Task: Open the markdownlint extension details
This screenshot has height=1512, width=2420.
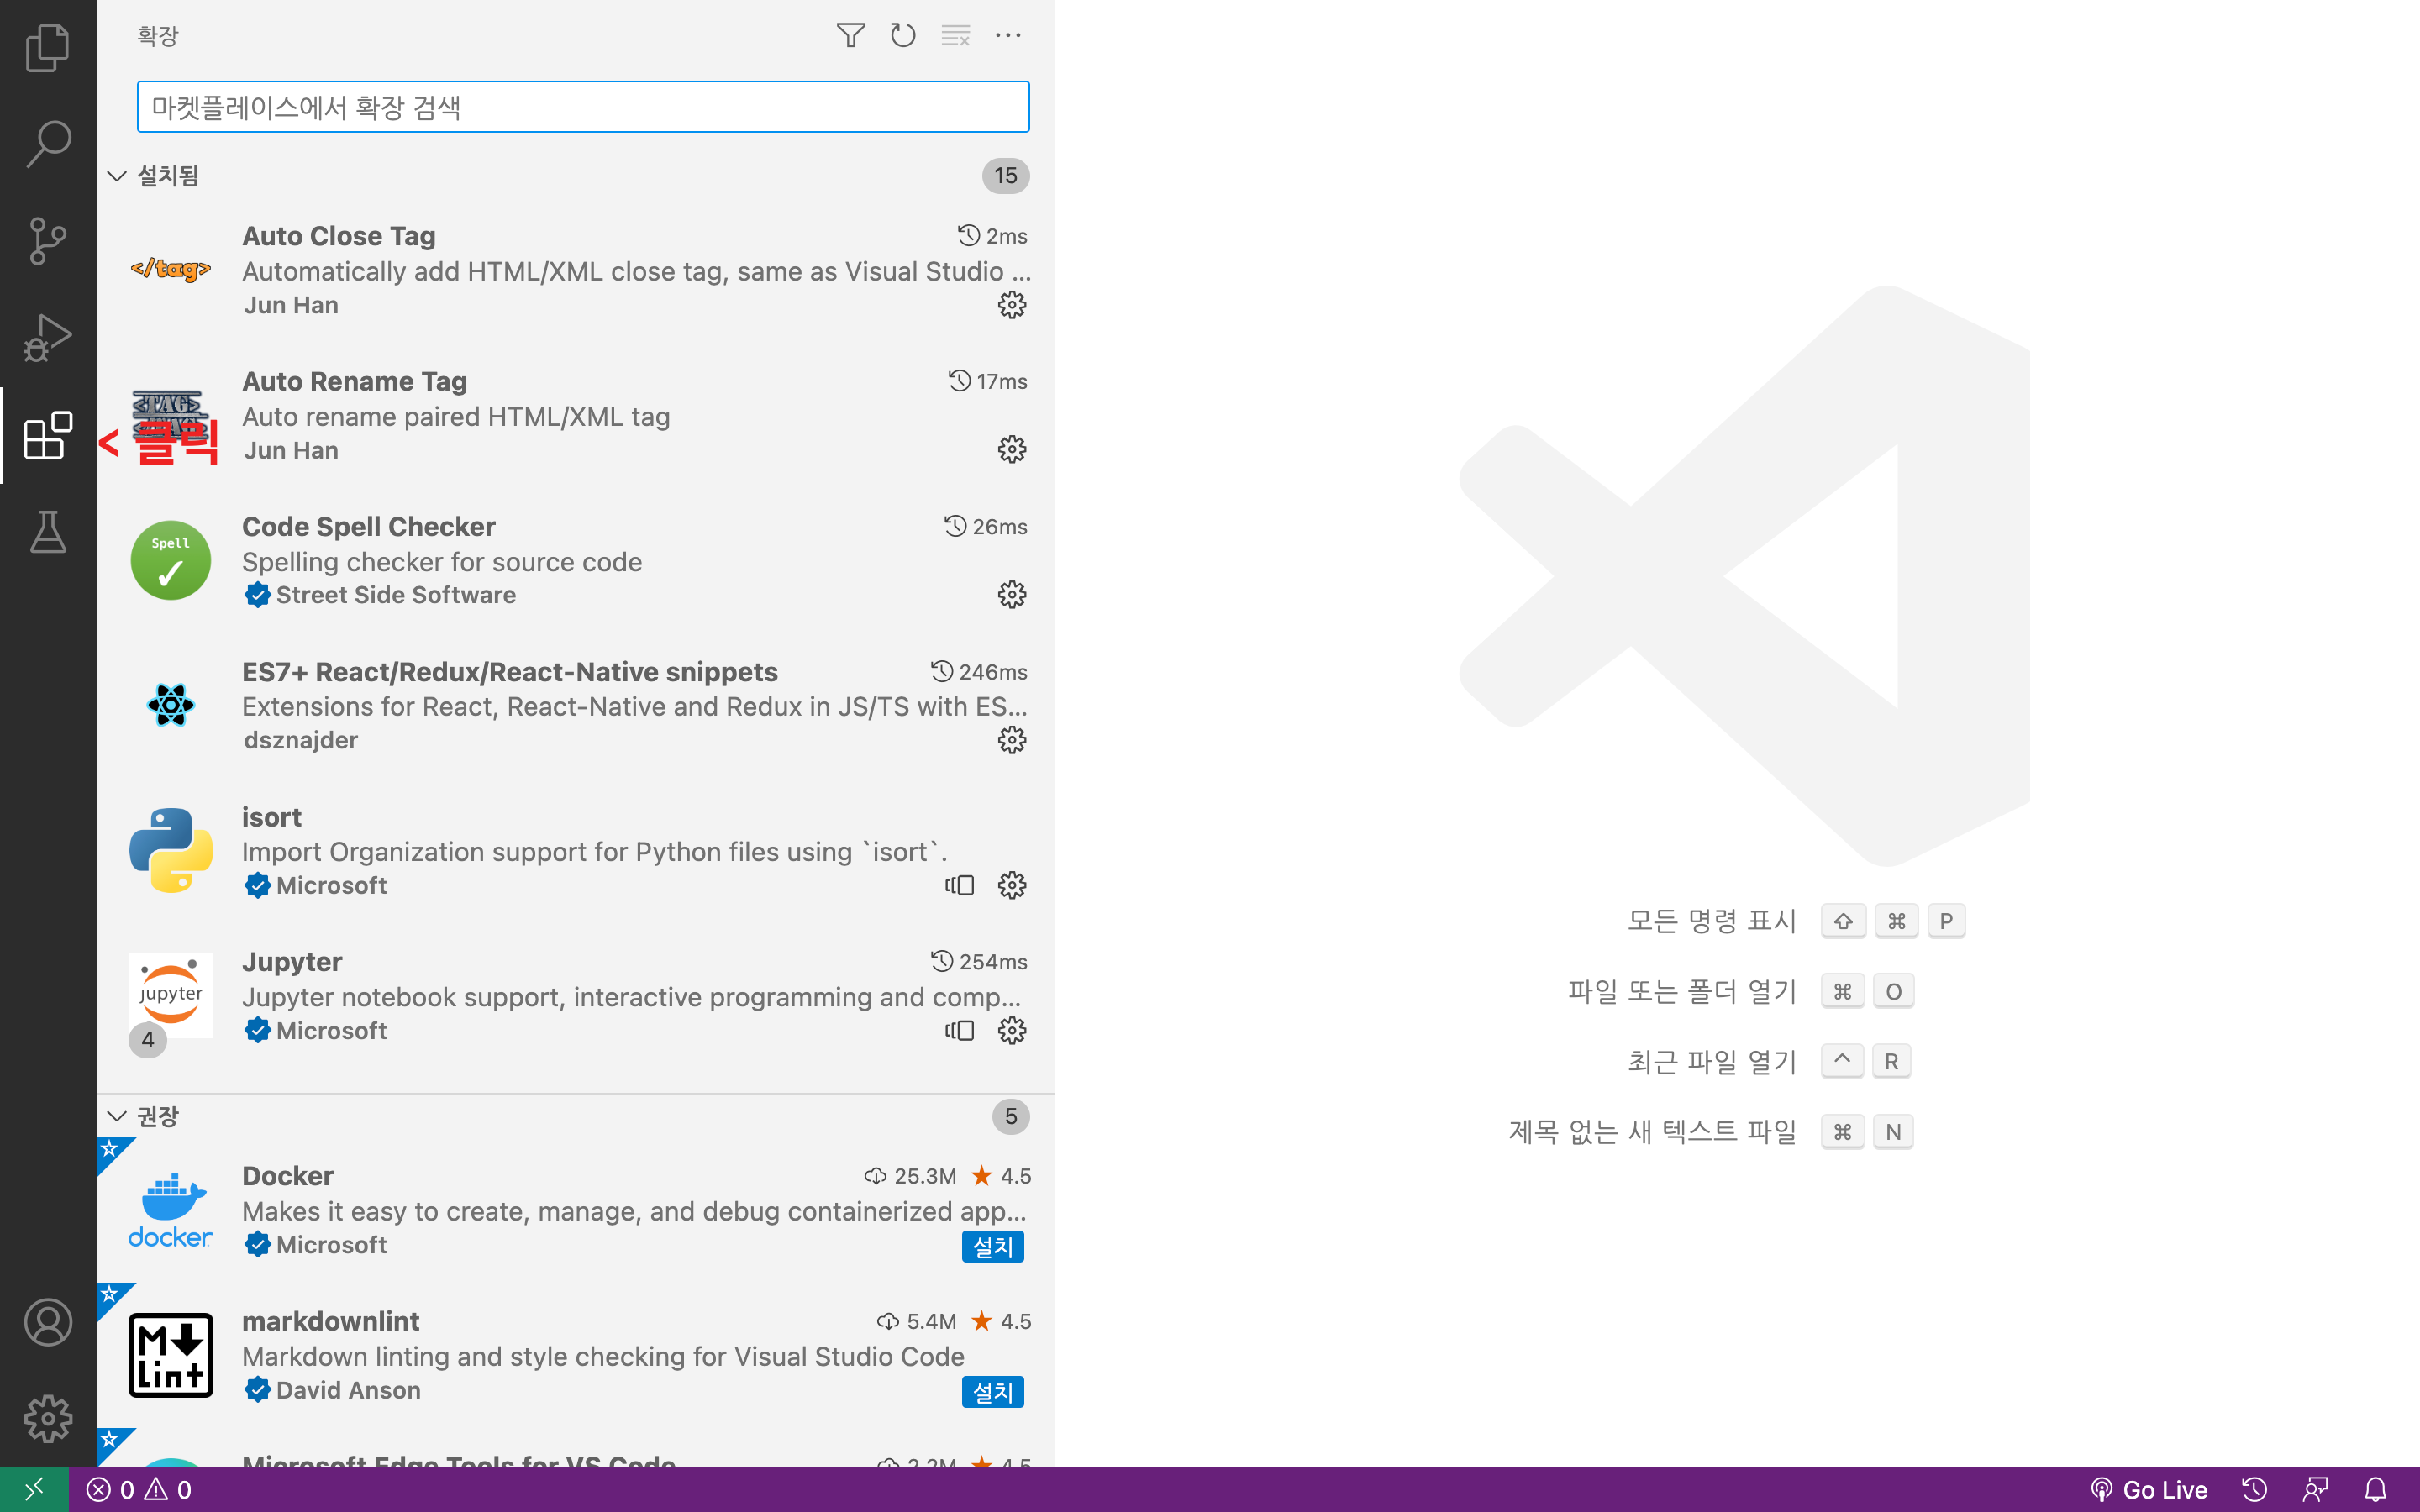Action: pyautogui.click(x=575, y=1355)
